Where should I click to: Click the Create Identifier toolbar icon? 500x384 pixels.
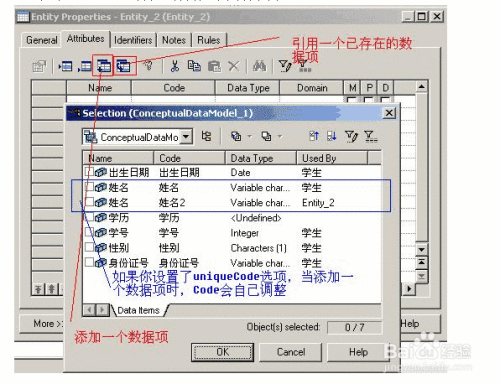point(148,66)
